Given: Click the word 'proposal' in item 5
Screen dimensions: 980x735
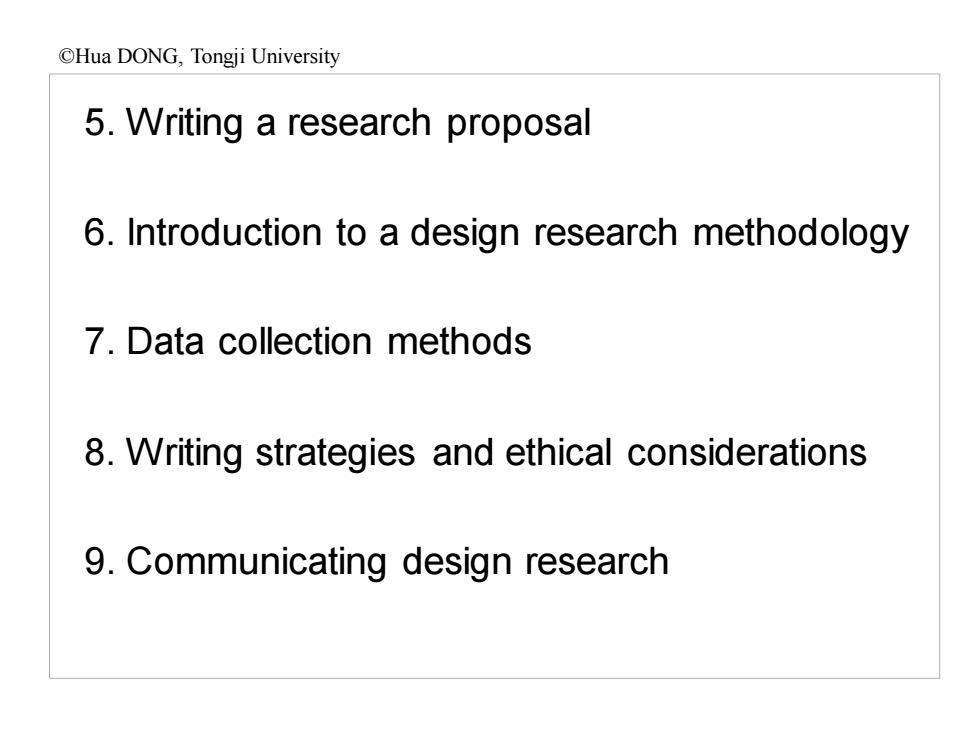Looking at the screenshot, I should 519,124.
